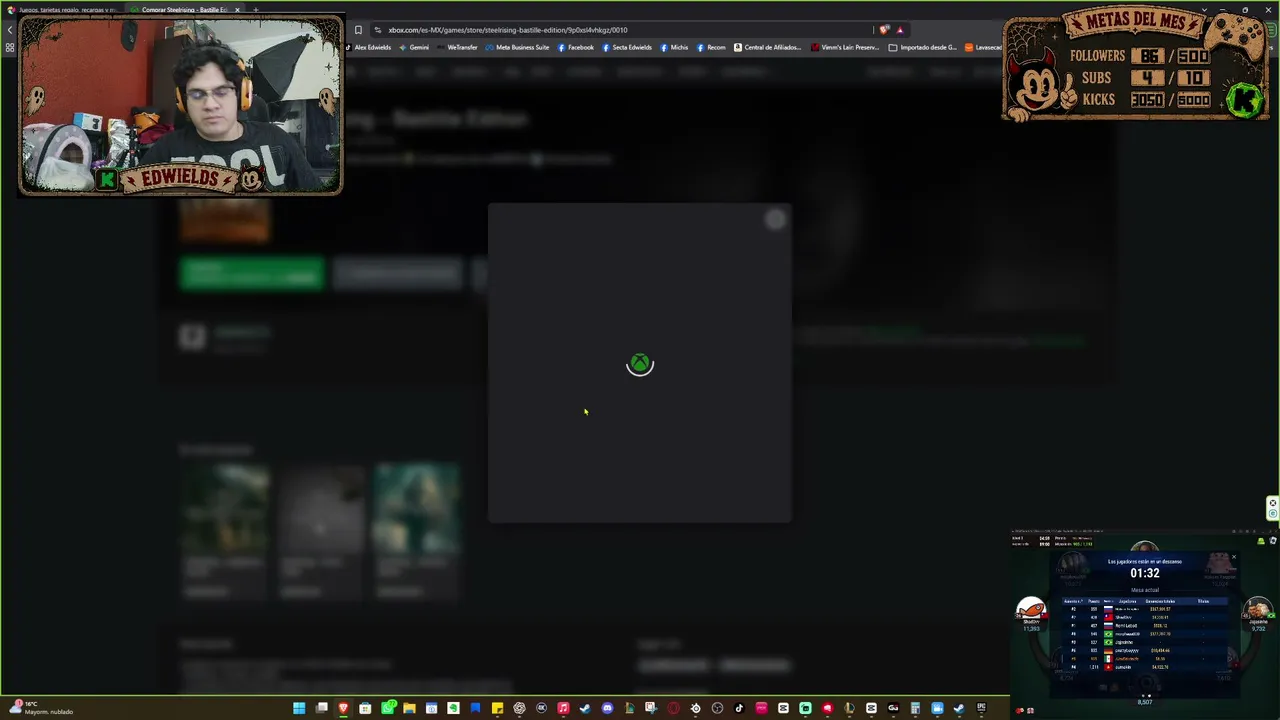This screenshot has height=720, width=1280.
Task: Open File Explorer from the taskbar
Action: (x=409, y=709)
